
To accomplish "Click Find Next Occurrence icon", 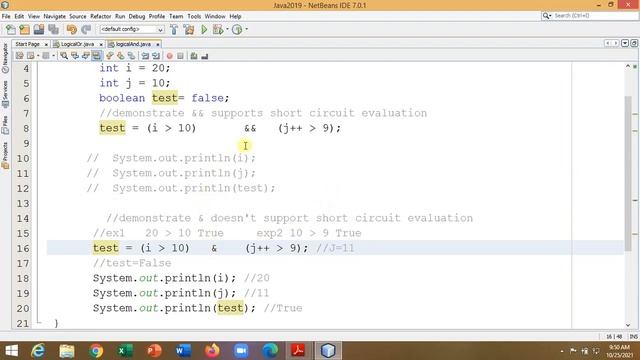I will (85, 56).
